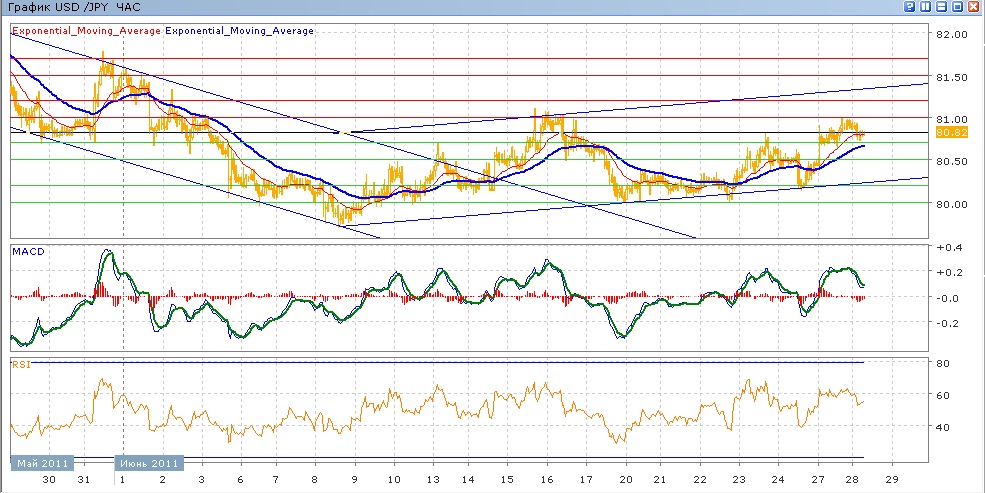Tile windows vertically with the two-column icon
Image resolution: width=985 pixels, height=493 pixels.
[x=925, y=7]
